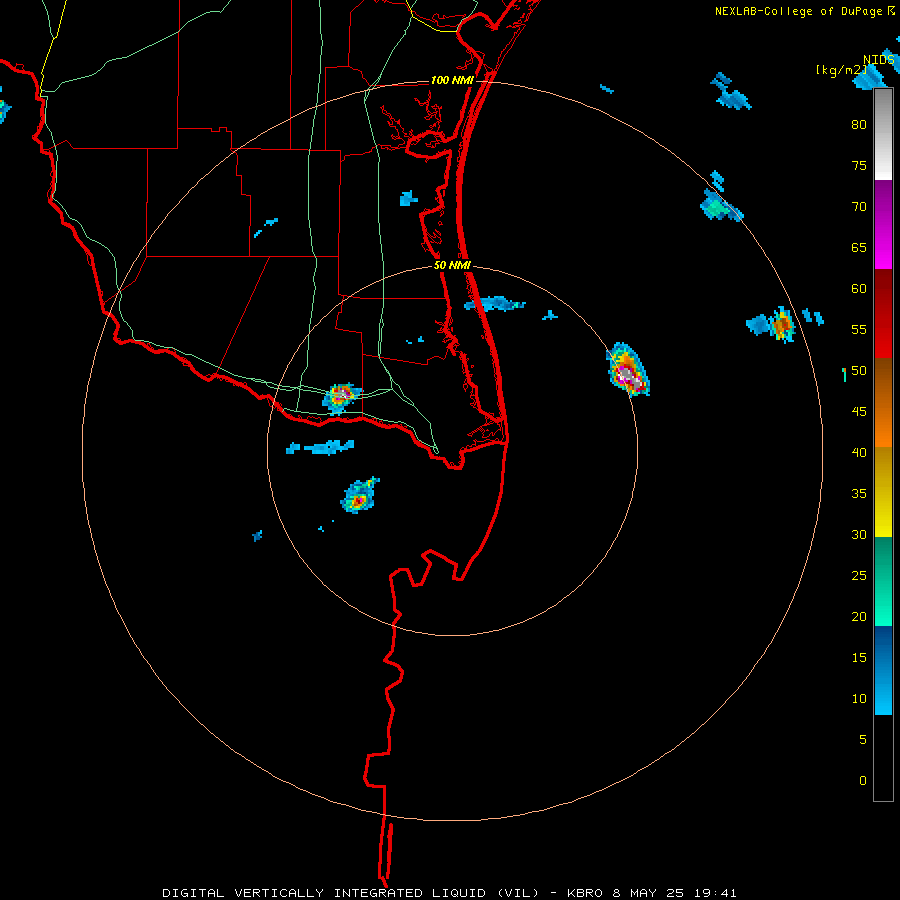Click the 15 value on the color scale

pyautogui.click(x=859, y=657)
